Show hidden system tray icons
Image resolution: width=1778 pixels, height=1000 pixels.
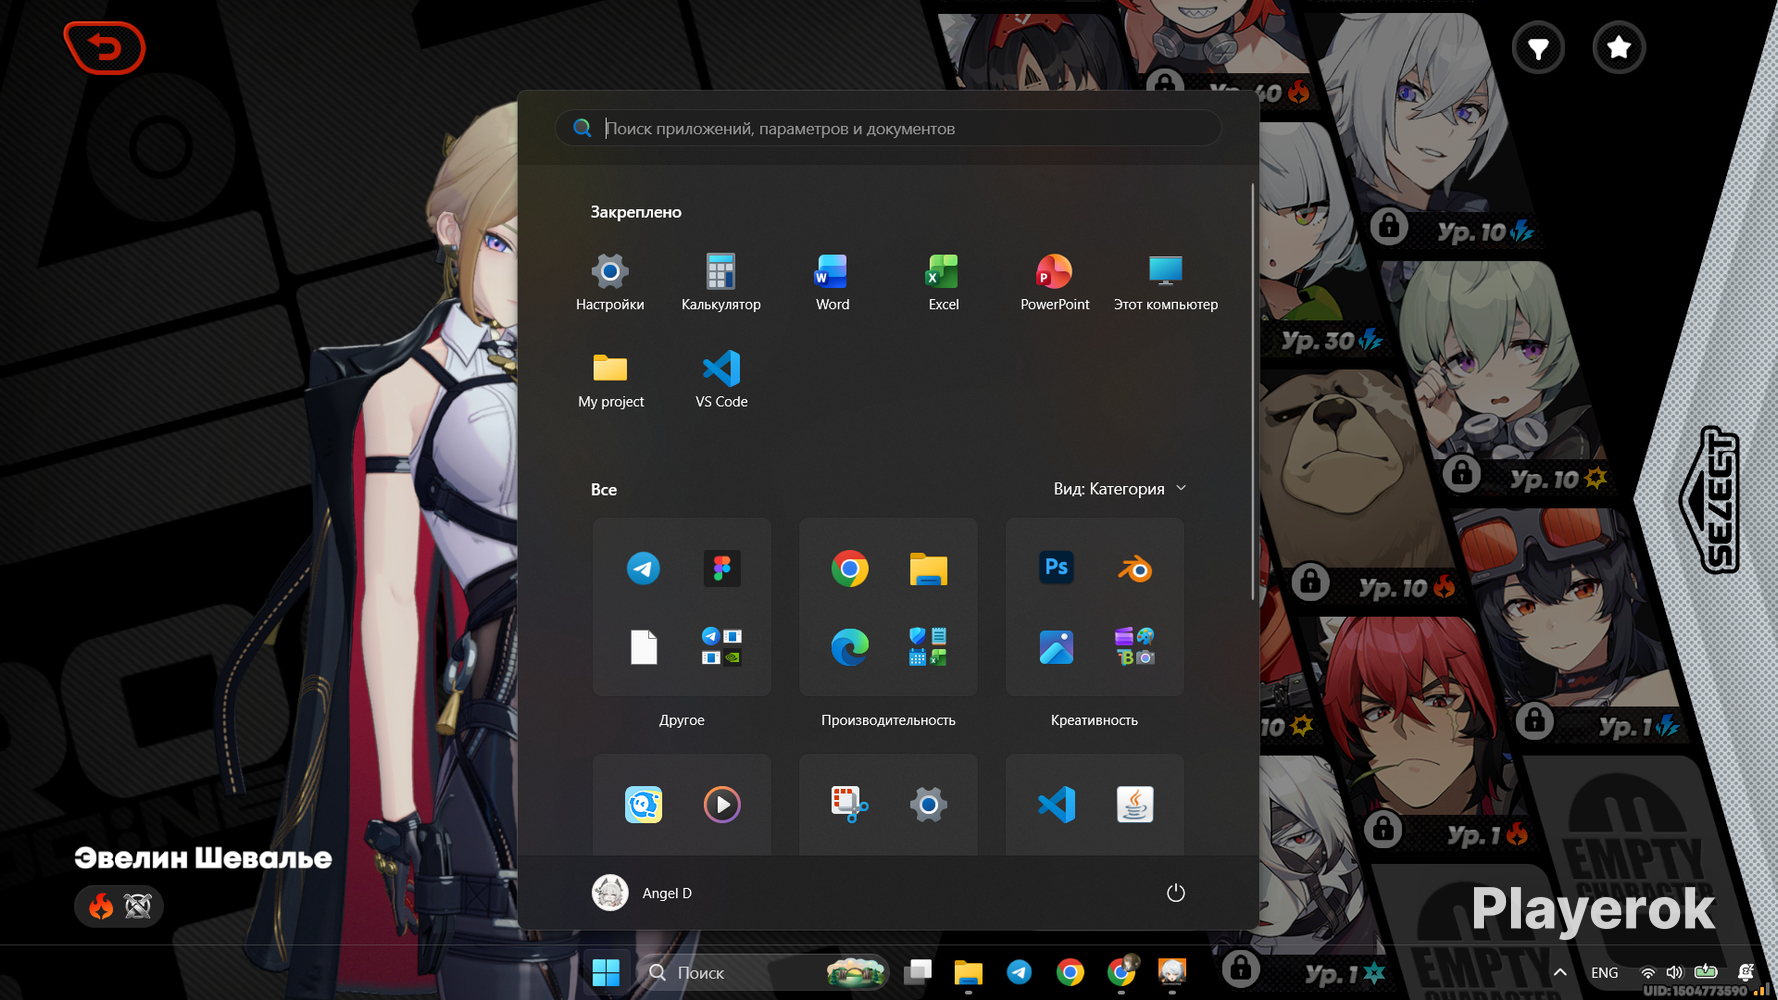tap(1560, 972)
